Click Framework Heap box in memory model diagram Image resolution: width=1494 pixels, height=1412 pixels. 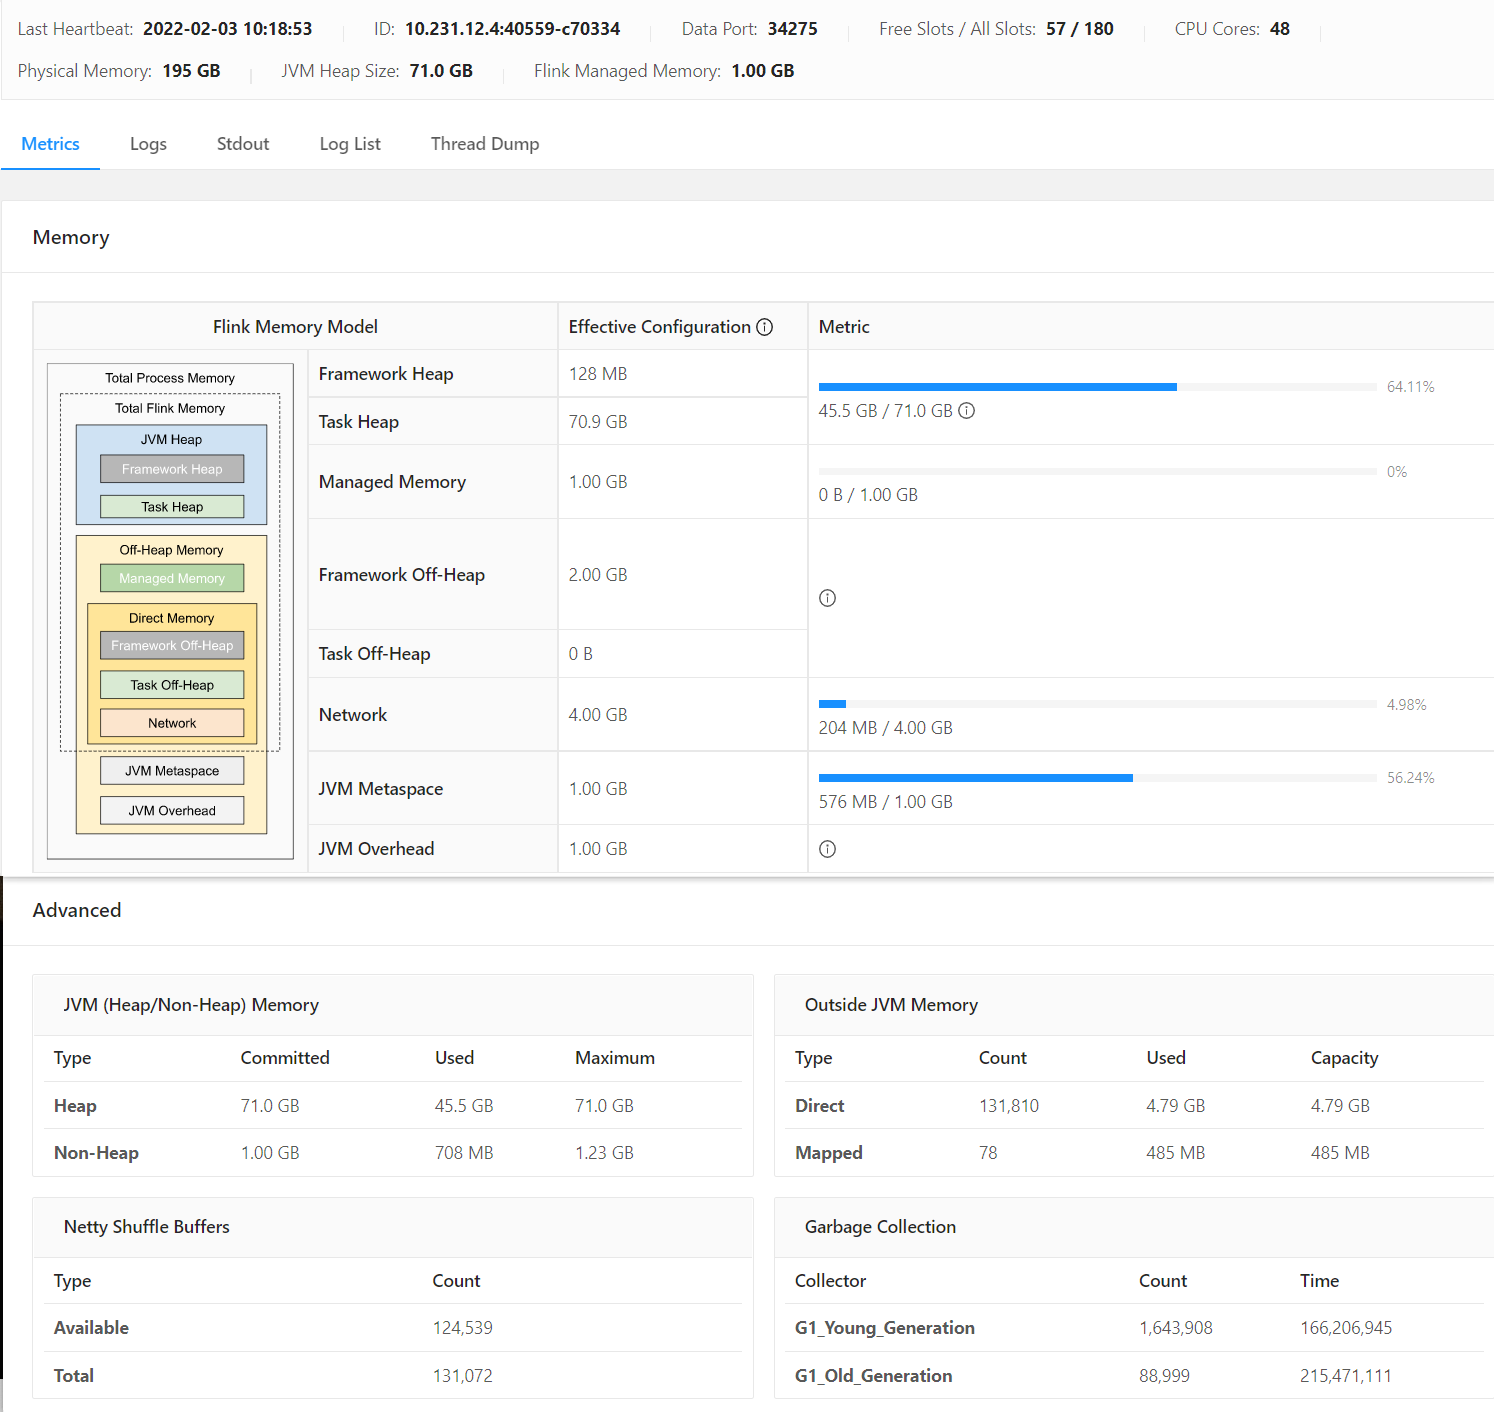(172, 469)
